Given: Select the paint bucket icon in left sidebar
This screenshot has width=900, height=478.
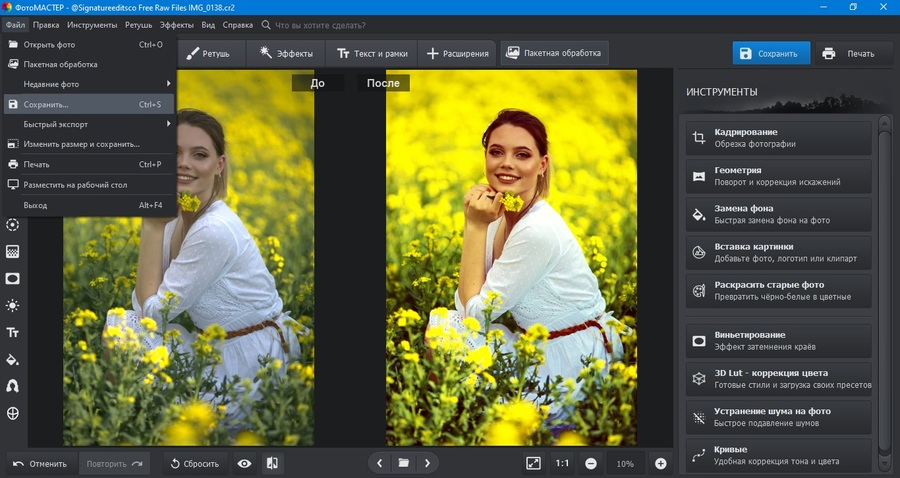Looking at the screenshot, I should coord(13,360).
